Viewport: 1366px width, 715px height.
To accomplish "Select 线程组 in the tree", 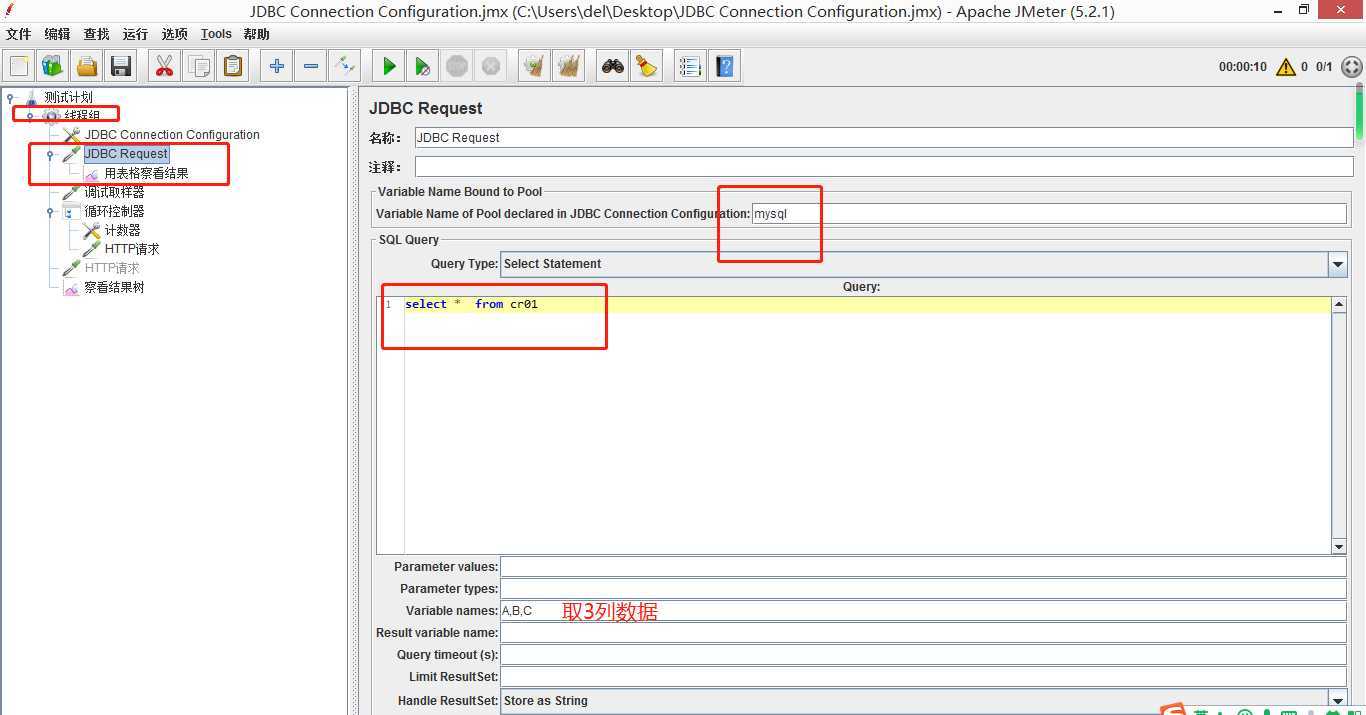I will (82, 116).
